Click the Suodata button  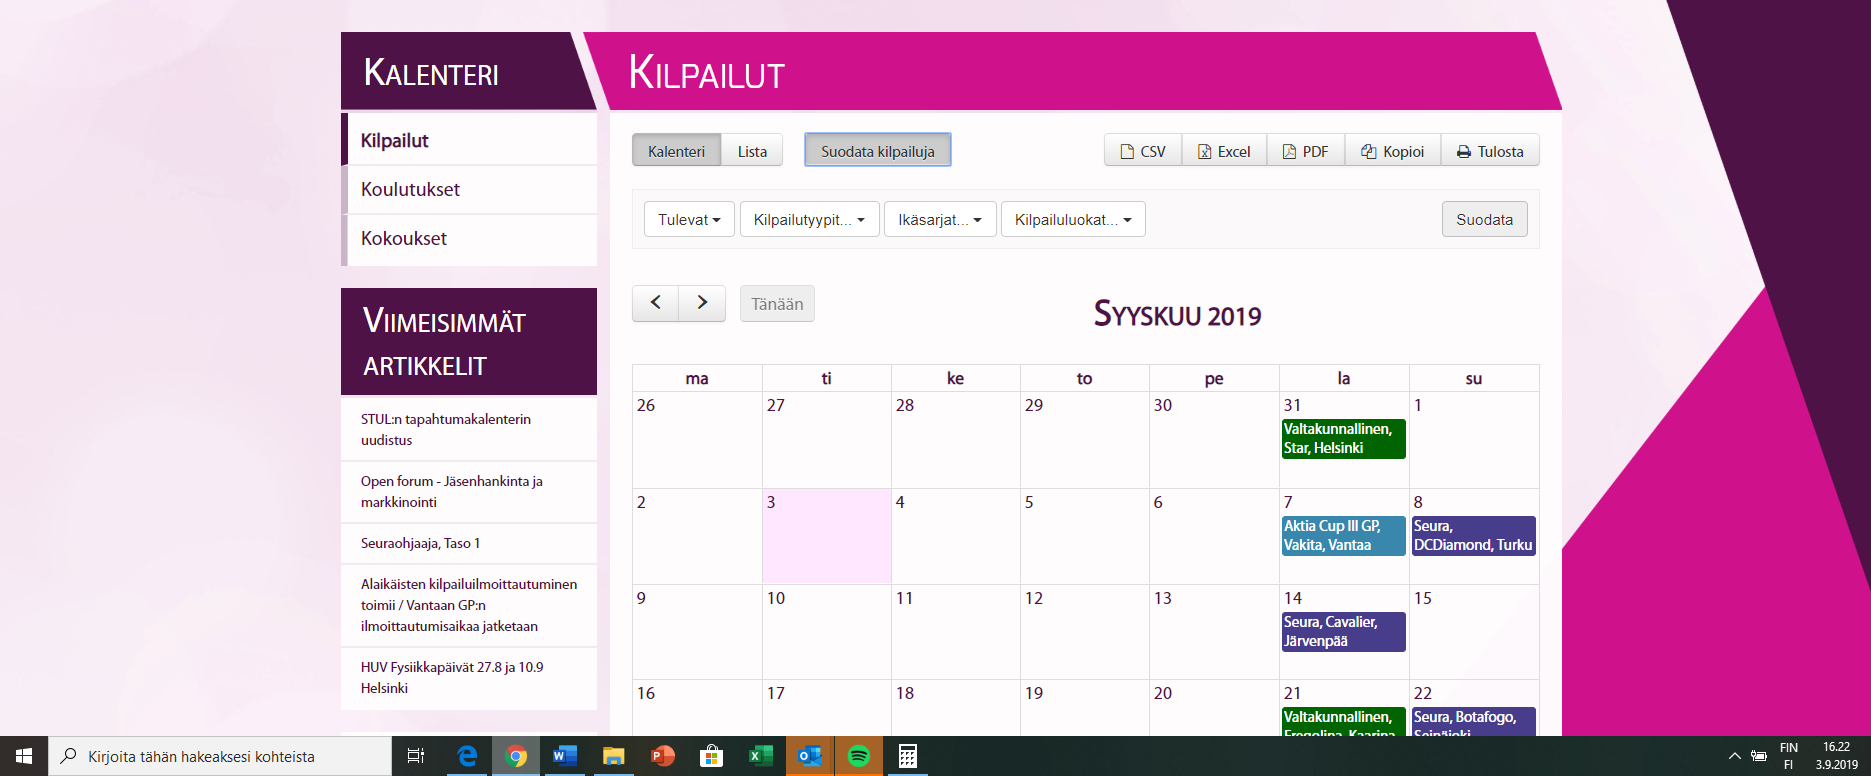[1484, 219]
